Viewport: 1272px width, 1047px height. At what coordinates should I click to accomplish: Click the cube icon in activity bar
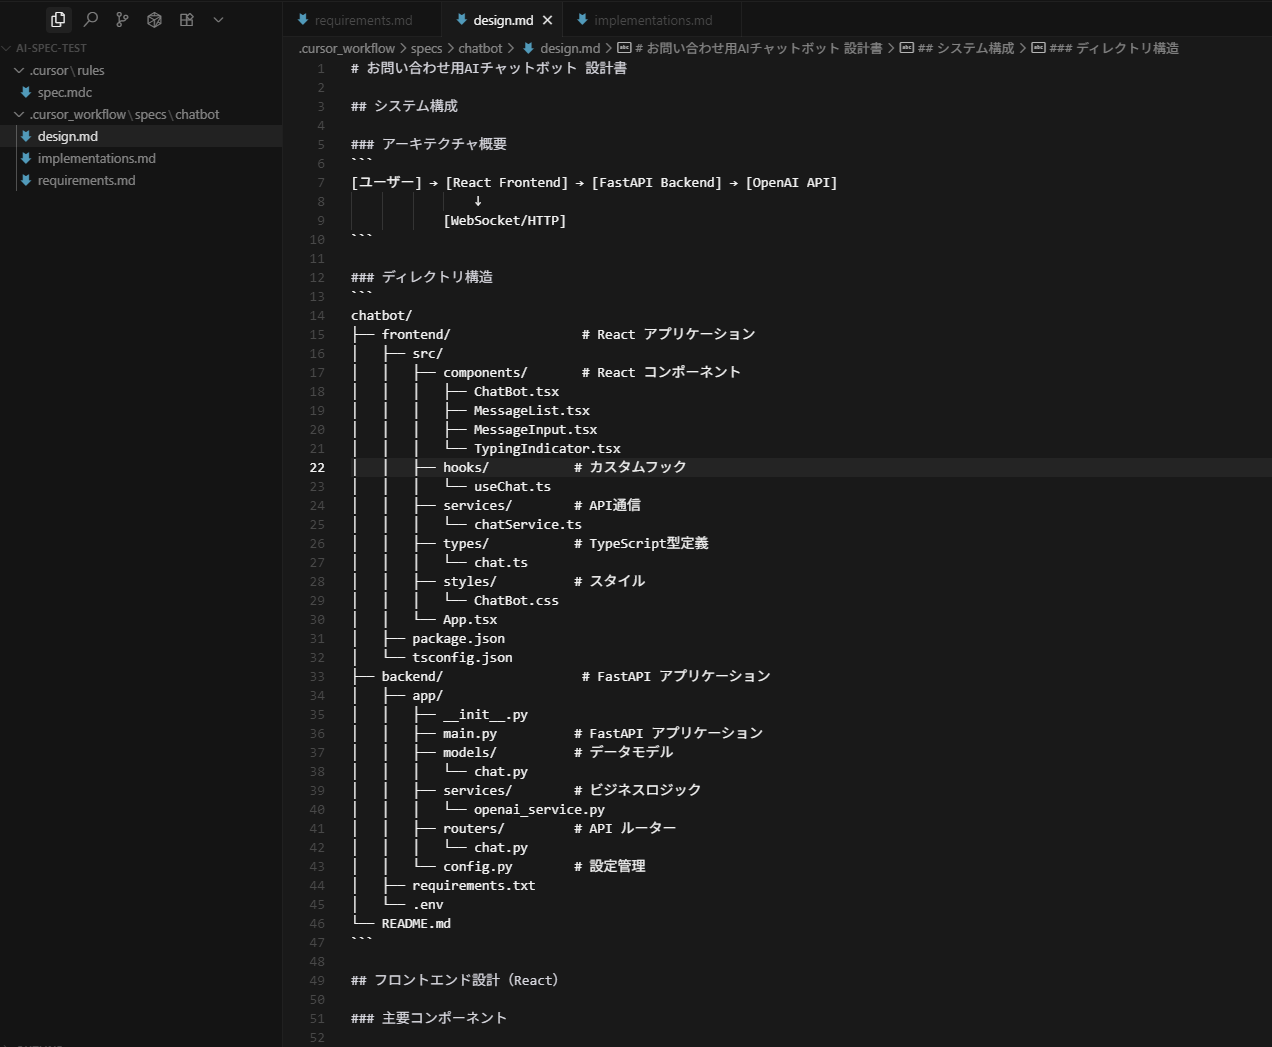(x=154, y=19)
